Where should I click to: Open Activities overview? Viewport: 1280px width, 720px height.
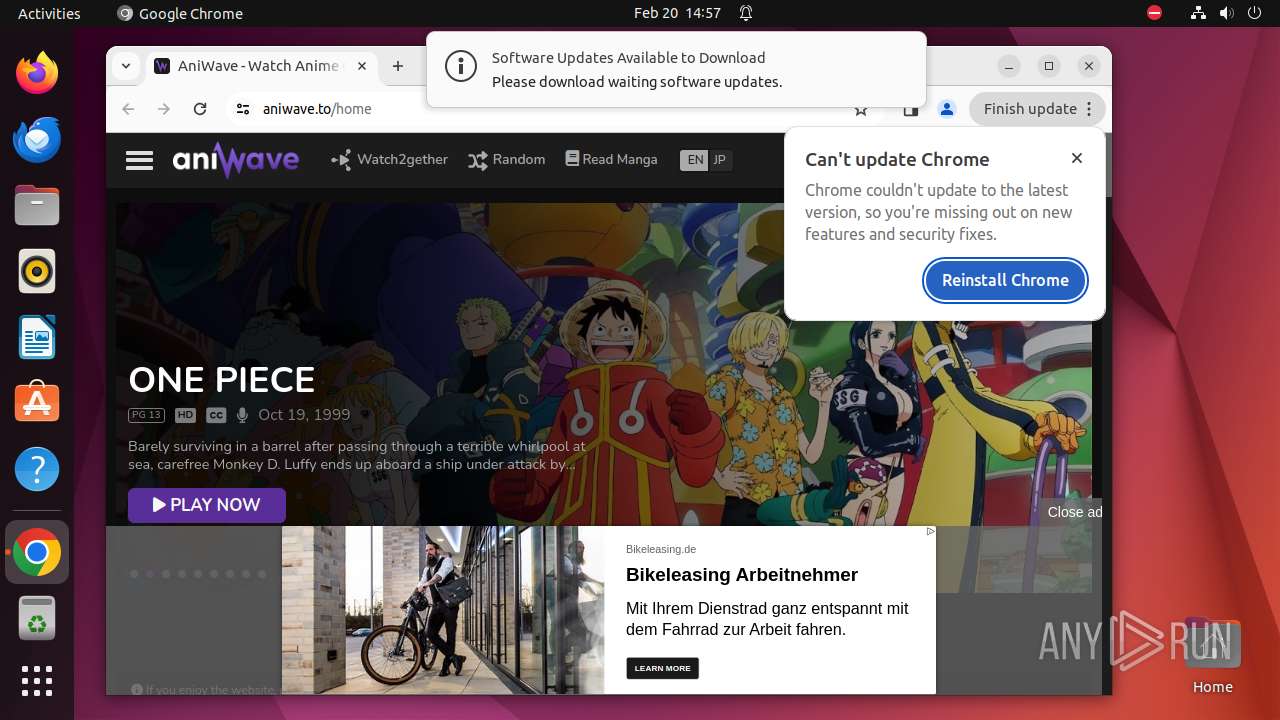coord(49,13)
